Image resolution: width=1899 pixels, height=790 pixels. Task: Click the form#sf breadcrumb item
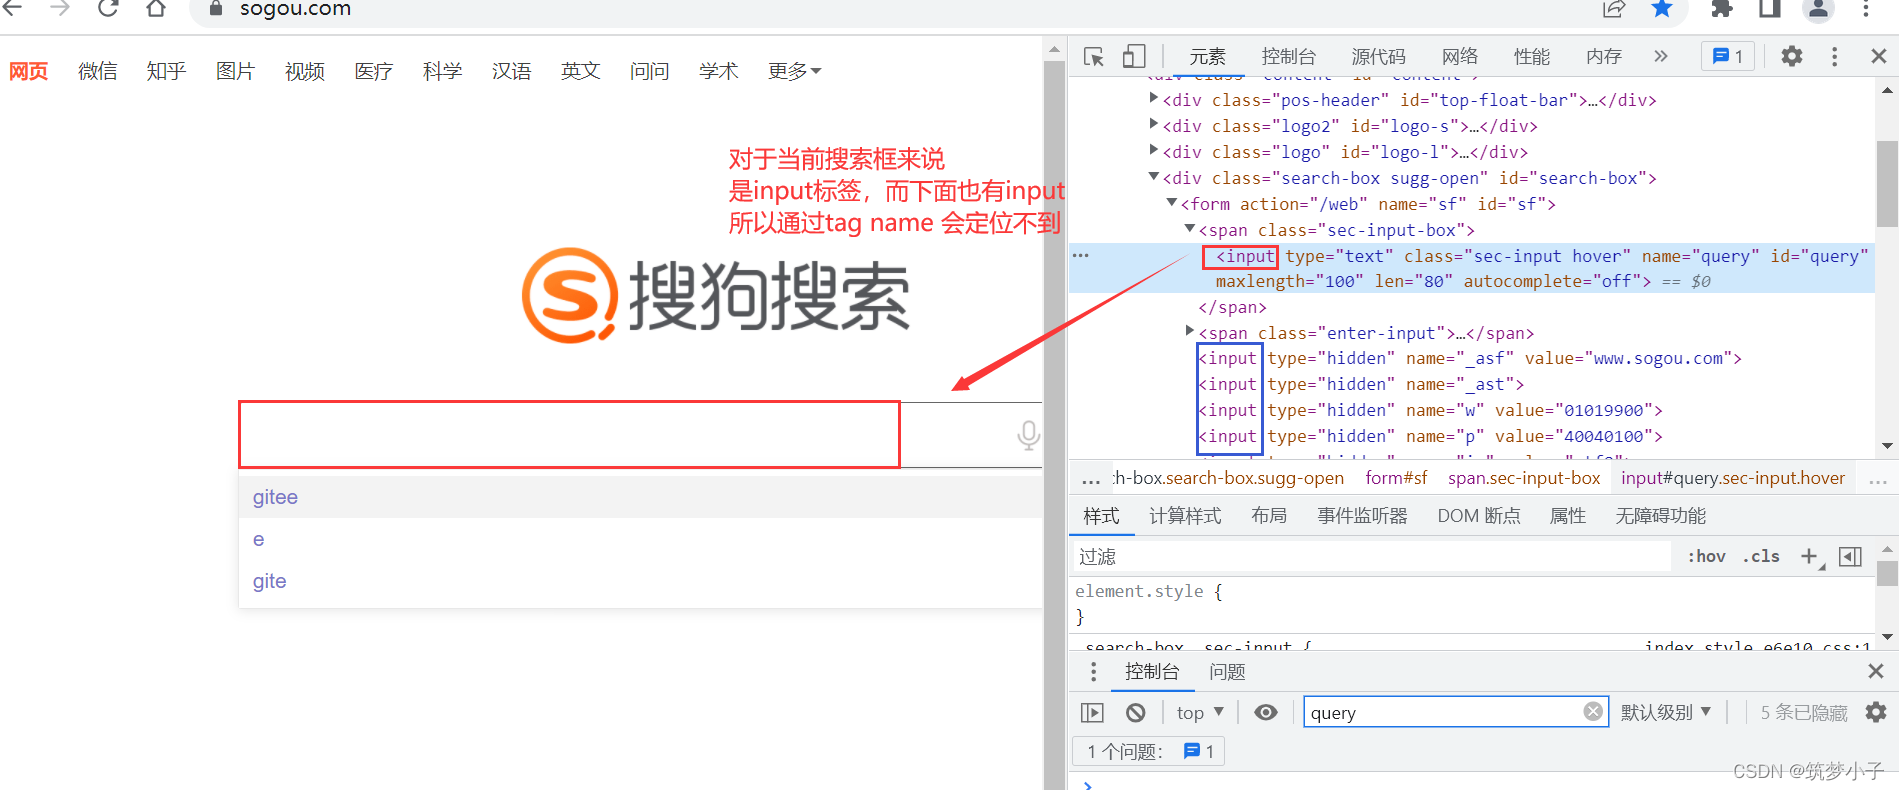pos(1396,478)
